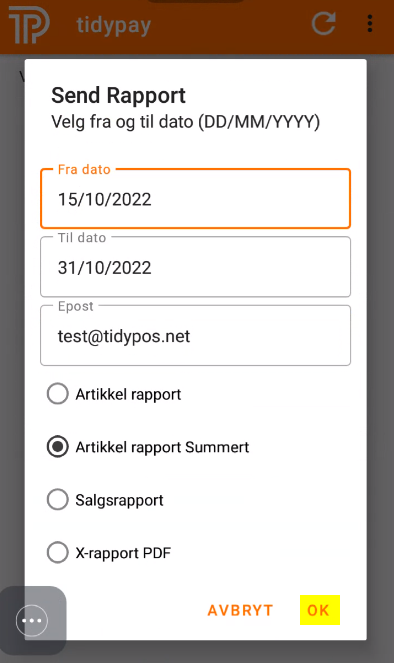Confirm with the OK button
394x663 pixels.
319,610
